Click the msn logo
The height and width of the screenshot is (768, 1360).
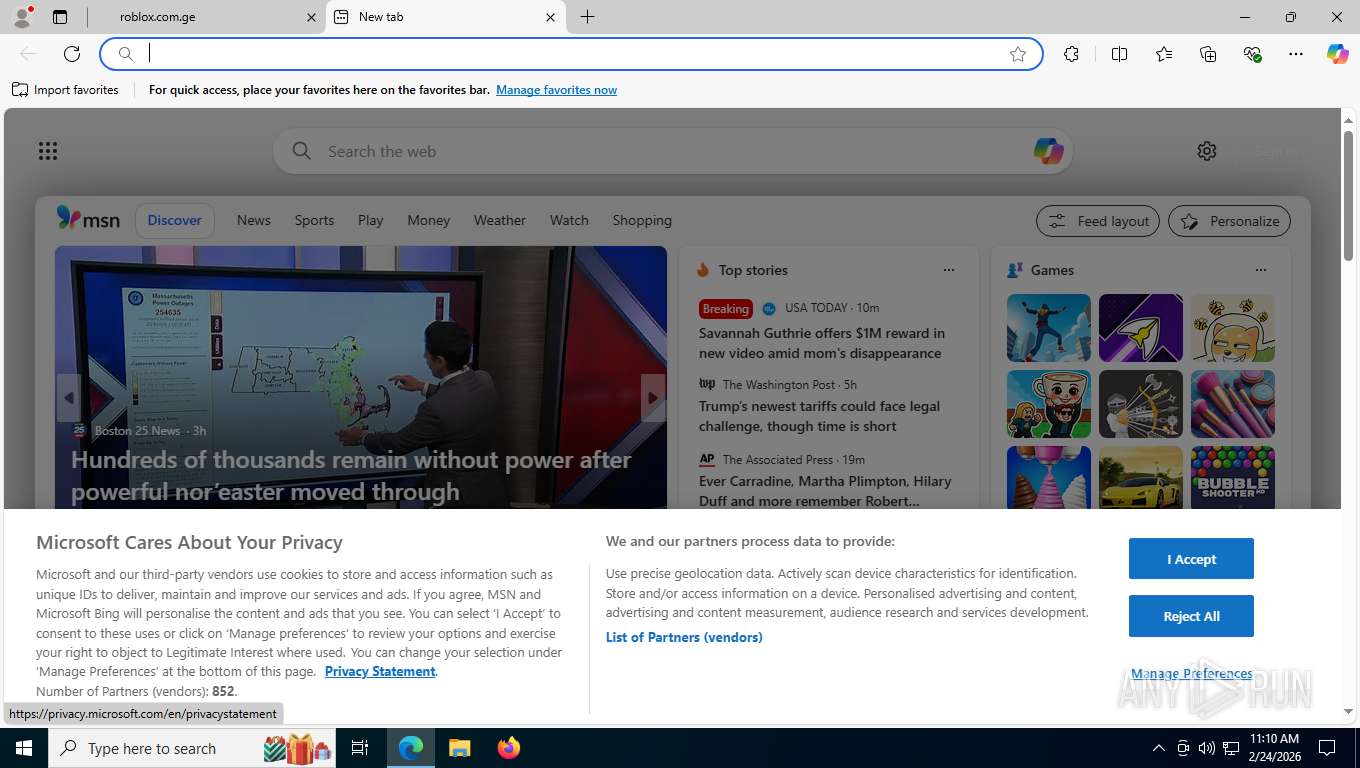coord(88,219)
